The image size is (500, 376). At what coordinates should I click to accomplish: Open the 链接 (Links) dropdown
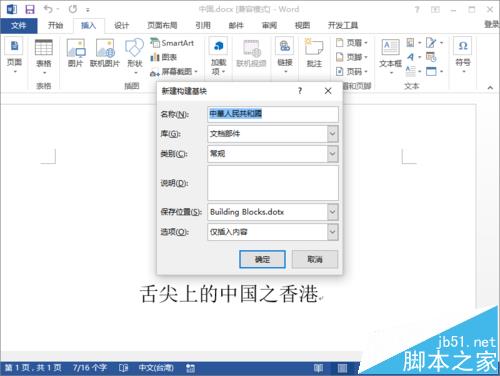point(285,55)
